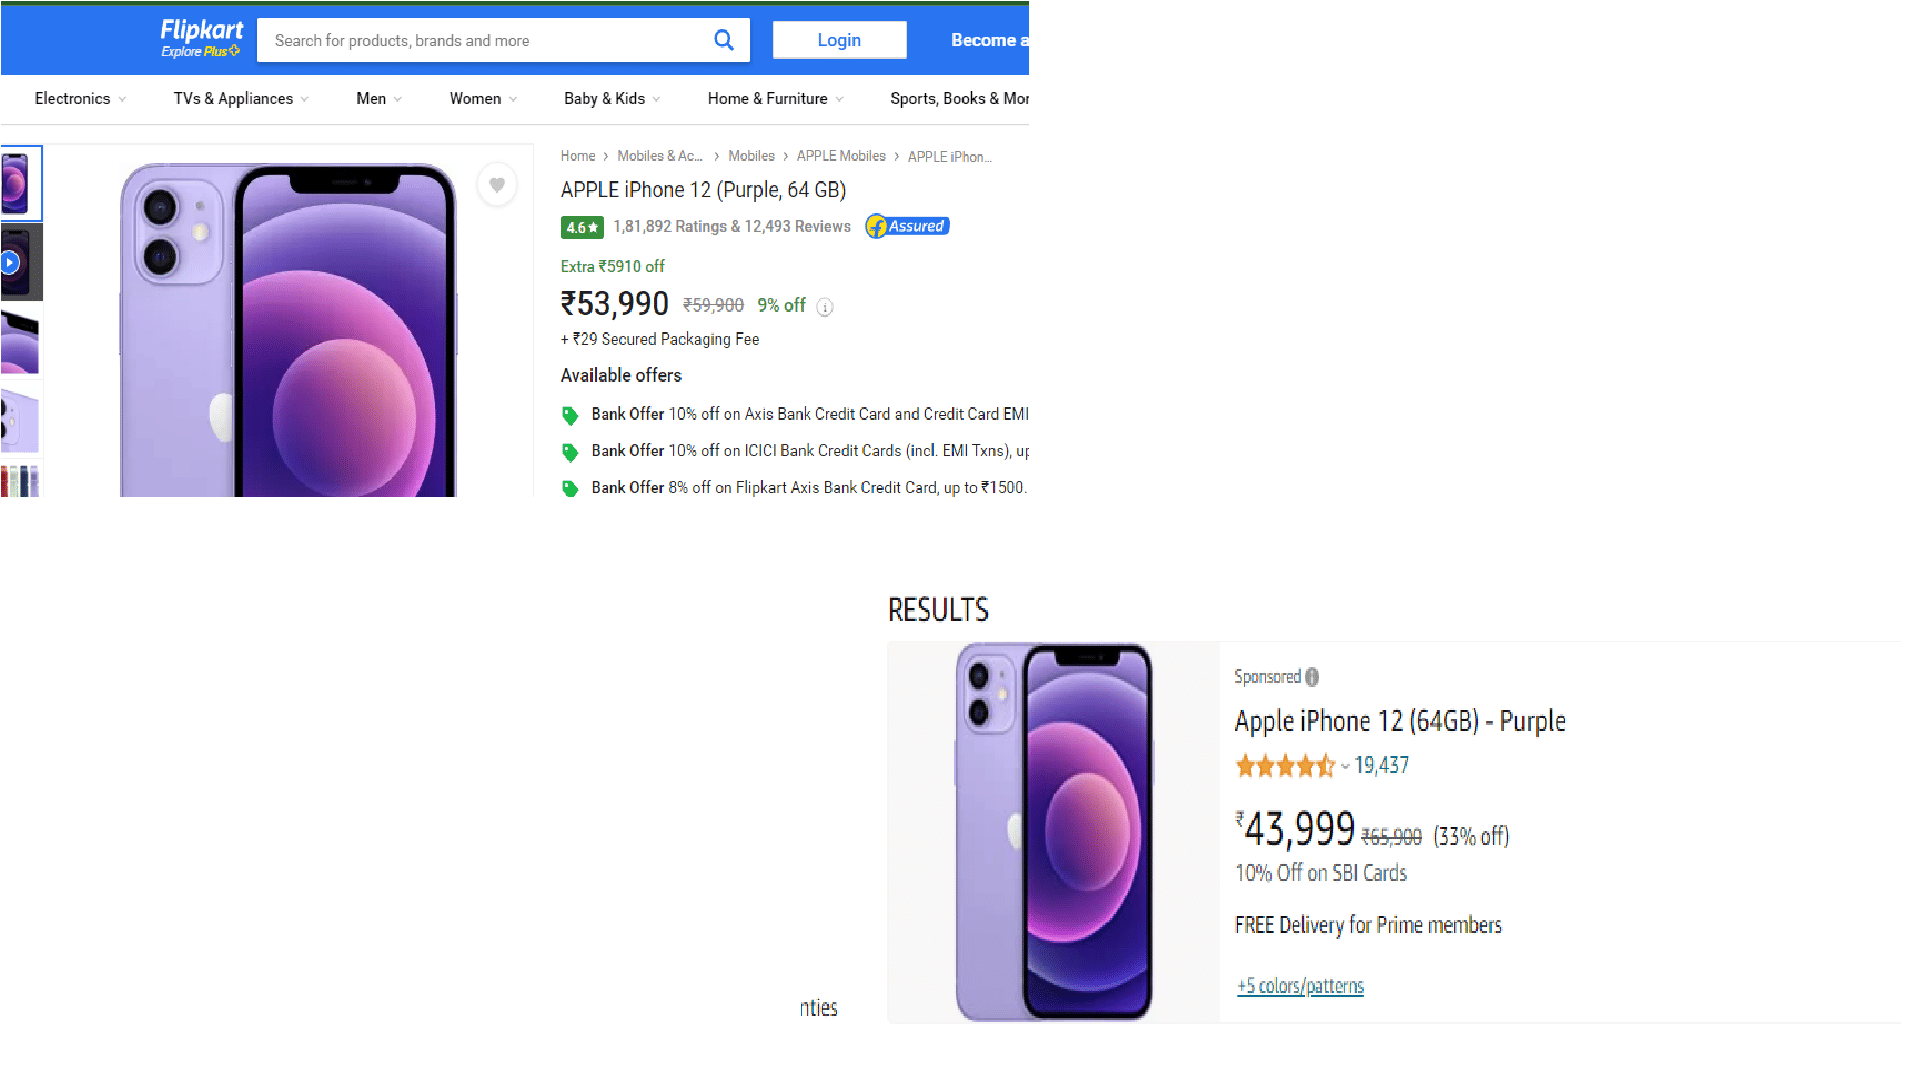Viewport: 1920px width, 1080px height.
Task: Select the purple iPhone thumbnail in sidebar
Action: pos(20,182)
